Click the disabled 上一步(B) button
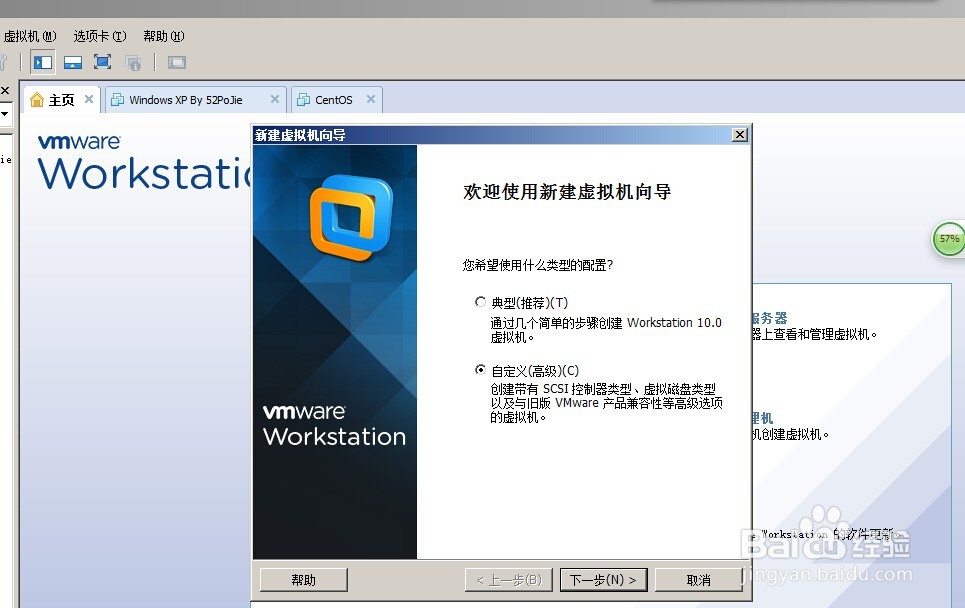Screen dimensions: 965x608 point(509,580)
